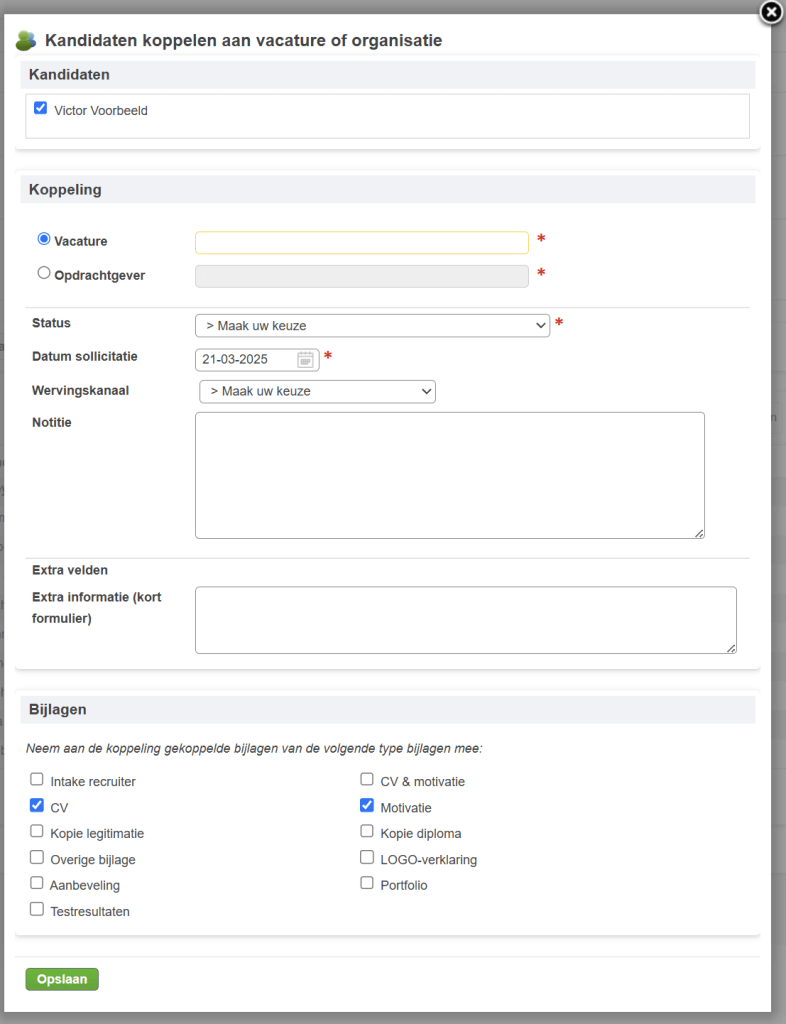Open the Status dropdown
This screenshot has width=786, height=1024.
coord(372,325)
